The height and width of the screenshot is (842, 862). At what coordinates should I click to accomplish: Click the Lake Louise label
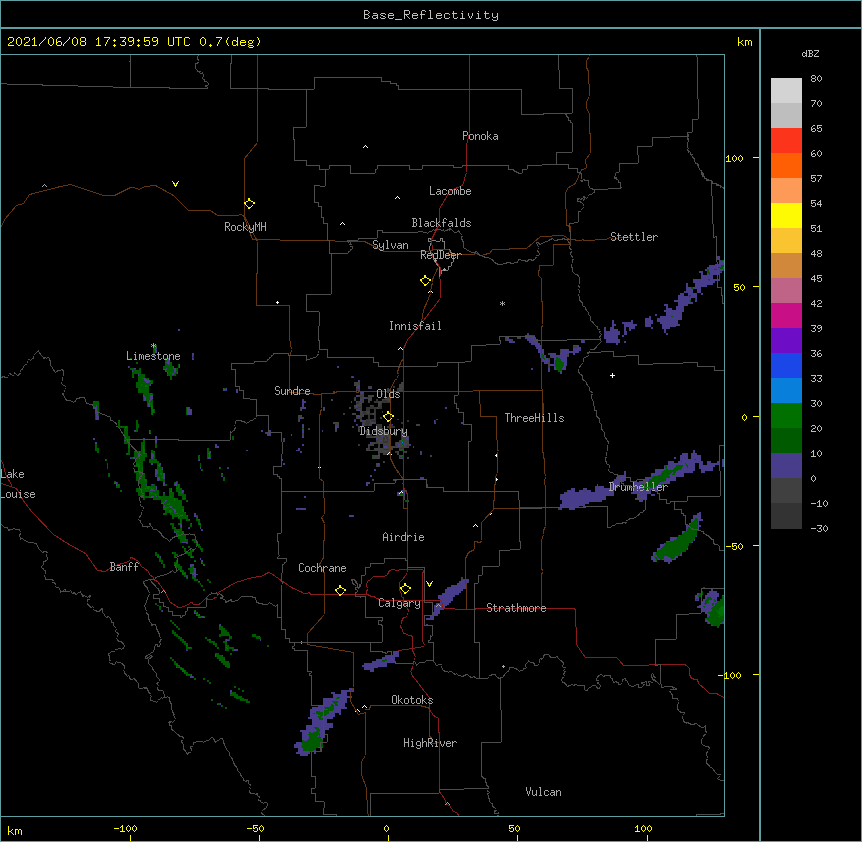coord(18,484)
